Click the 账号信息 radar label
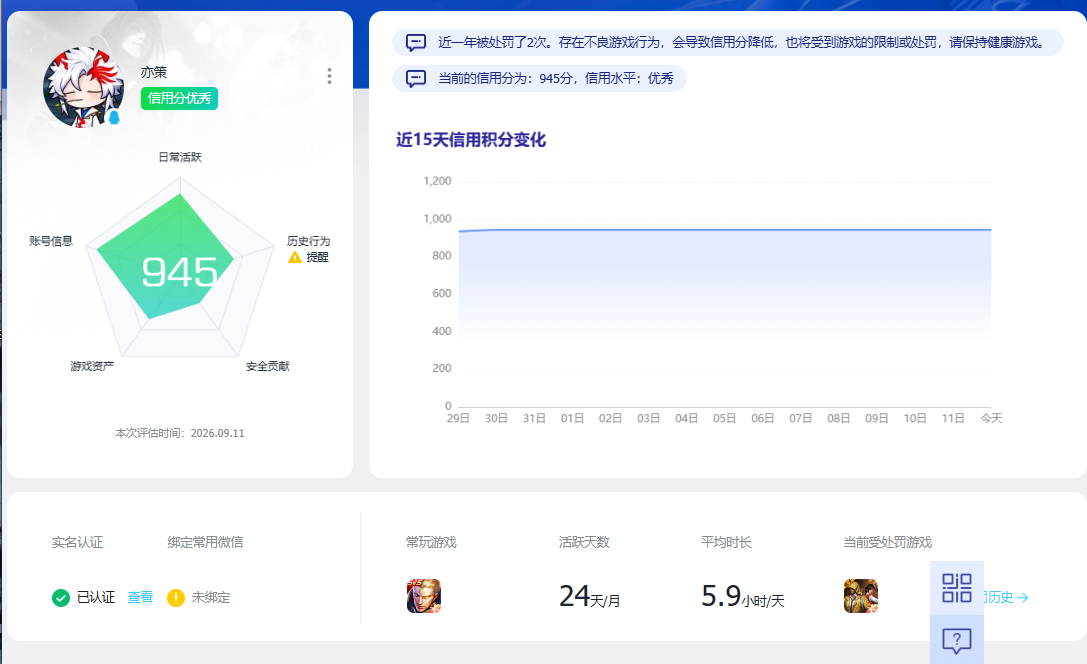The width and height of the screenshot is (1087, 664). [51, 241]
